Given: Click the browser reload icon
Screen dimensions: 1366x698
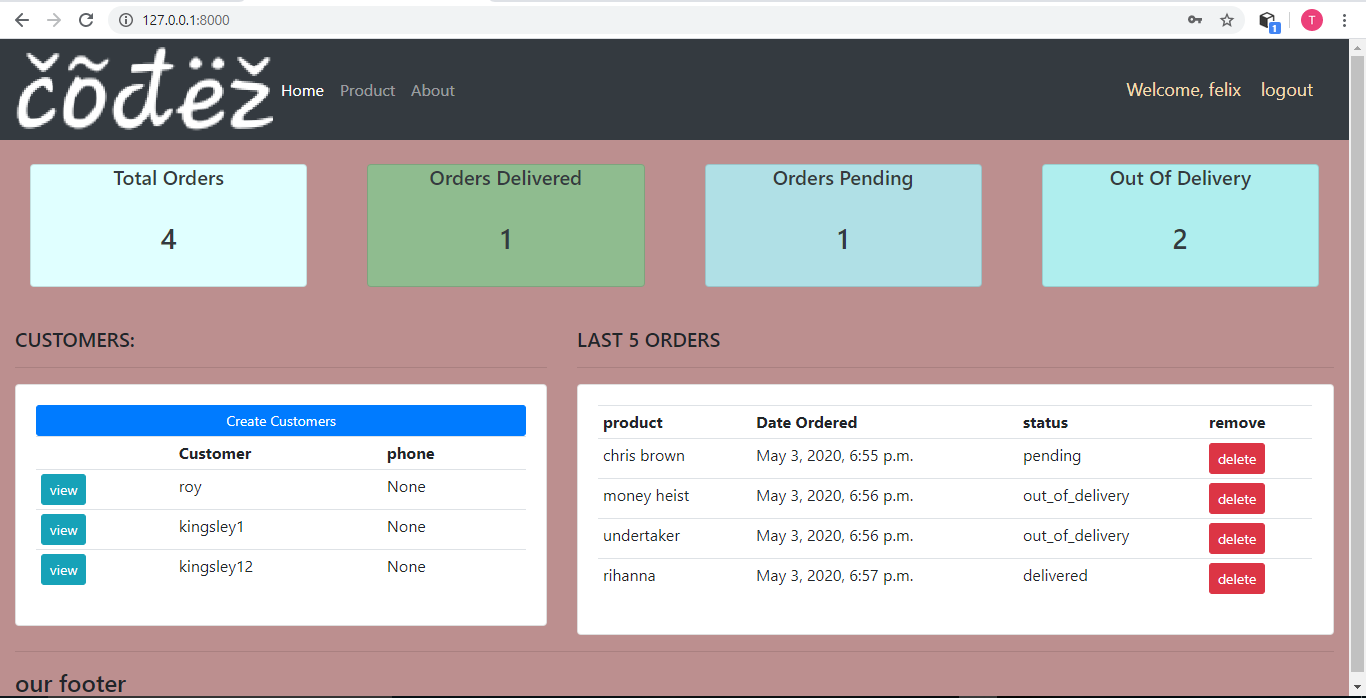Looking at the screenshot, I should pyautogui.click(x=85, y=19).
